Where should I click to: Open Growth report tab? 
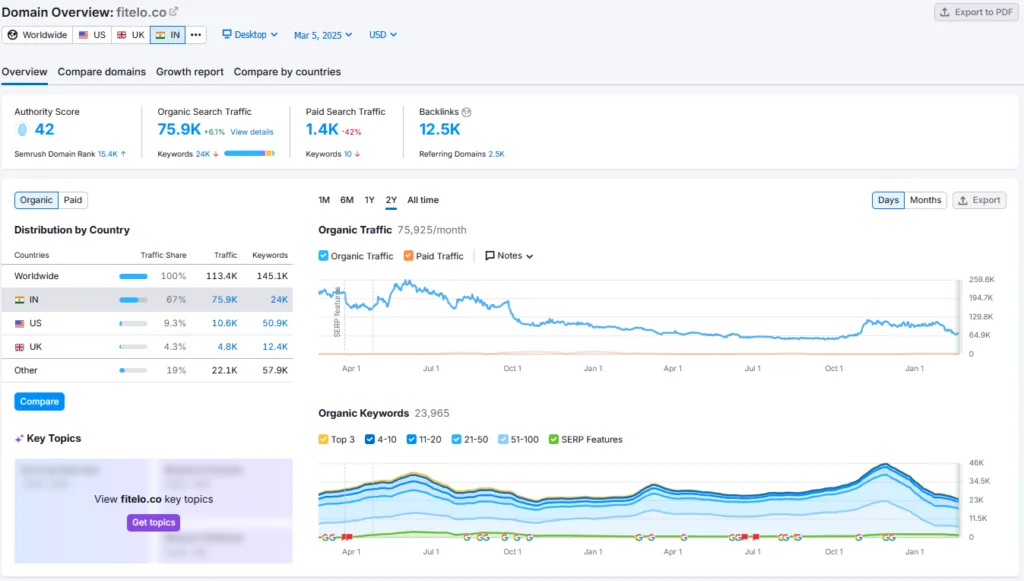coord(189,72)
